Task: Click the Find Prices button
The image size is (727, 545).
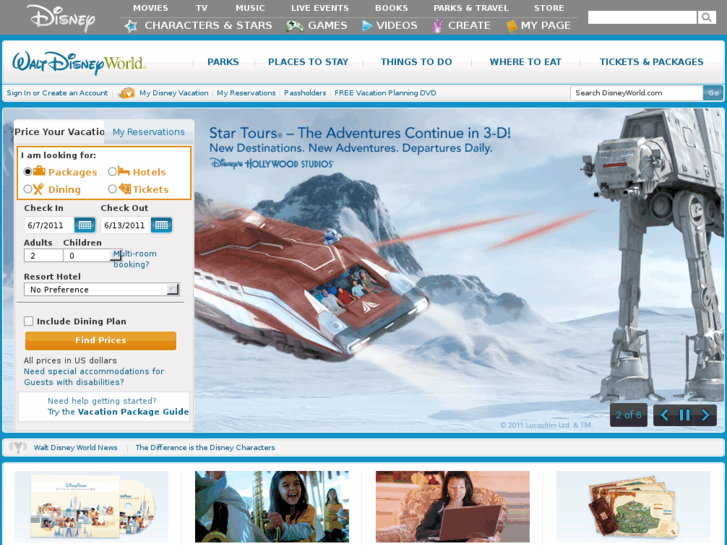Action: point(101,340)
